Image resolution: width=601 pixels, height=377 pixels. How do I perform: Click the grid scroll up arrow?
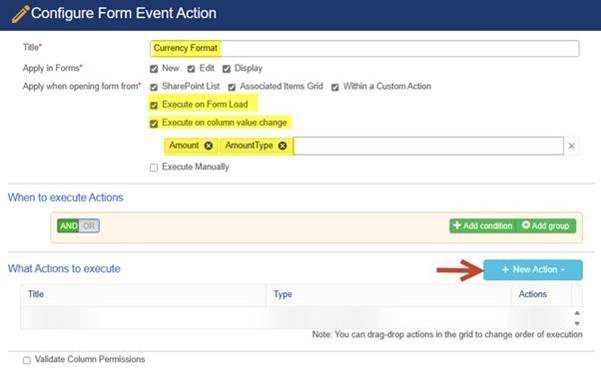click(x=577, y=313)
